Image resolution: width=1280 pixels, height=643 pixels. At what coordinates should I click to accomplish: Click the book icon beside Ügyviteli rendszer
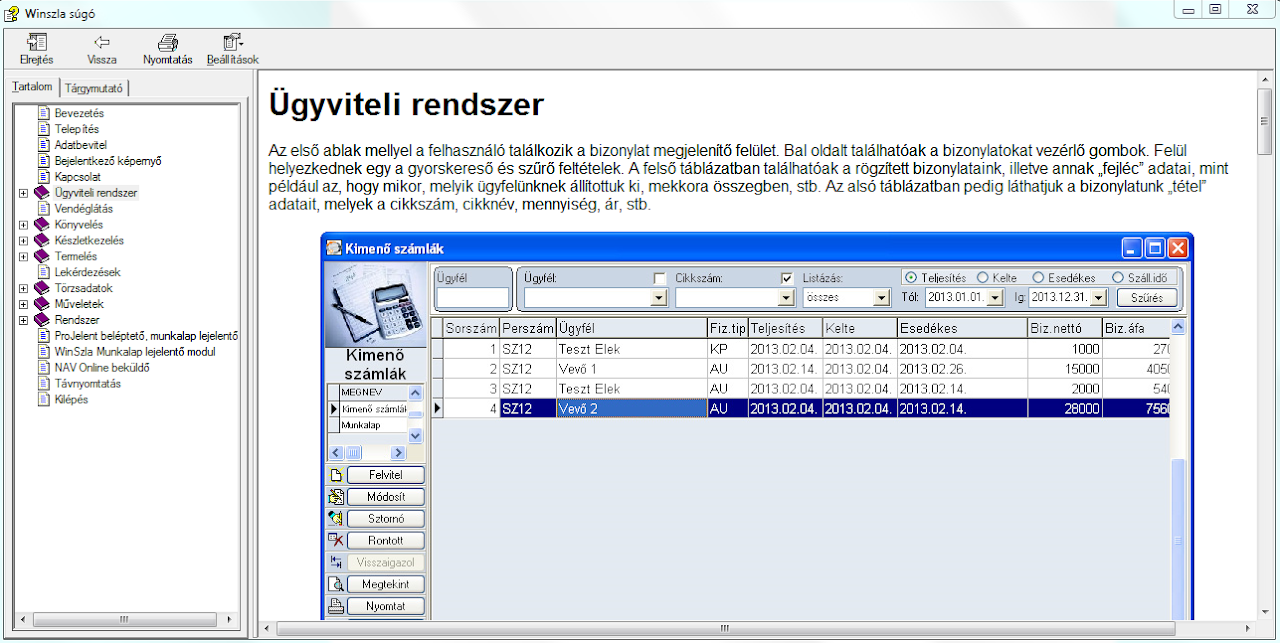pyautogui.click(x=41, y=192)
